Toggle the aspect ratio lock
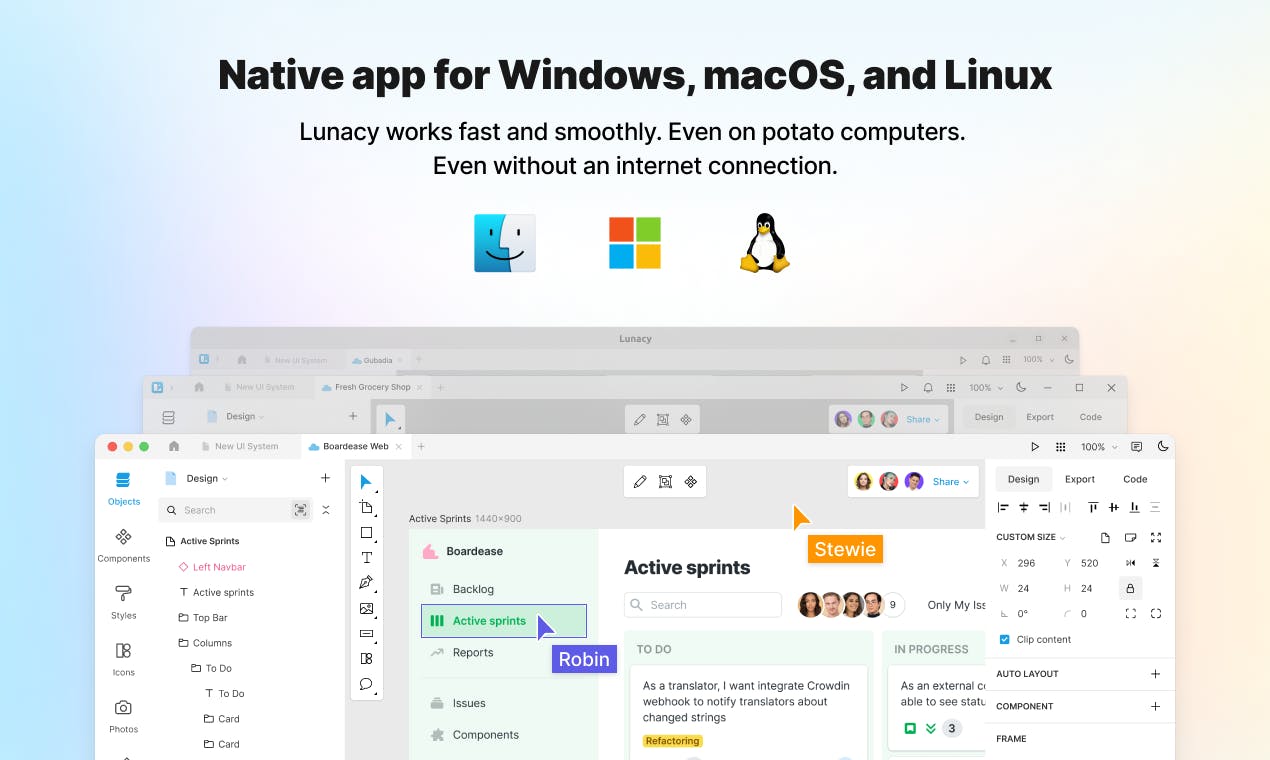Image resolution: width=1270 pixels, height=760 pixels. (1131, 588)
